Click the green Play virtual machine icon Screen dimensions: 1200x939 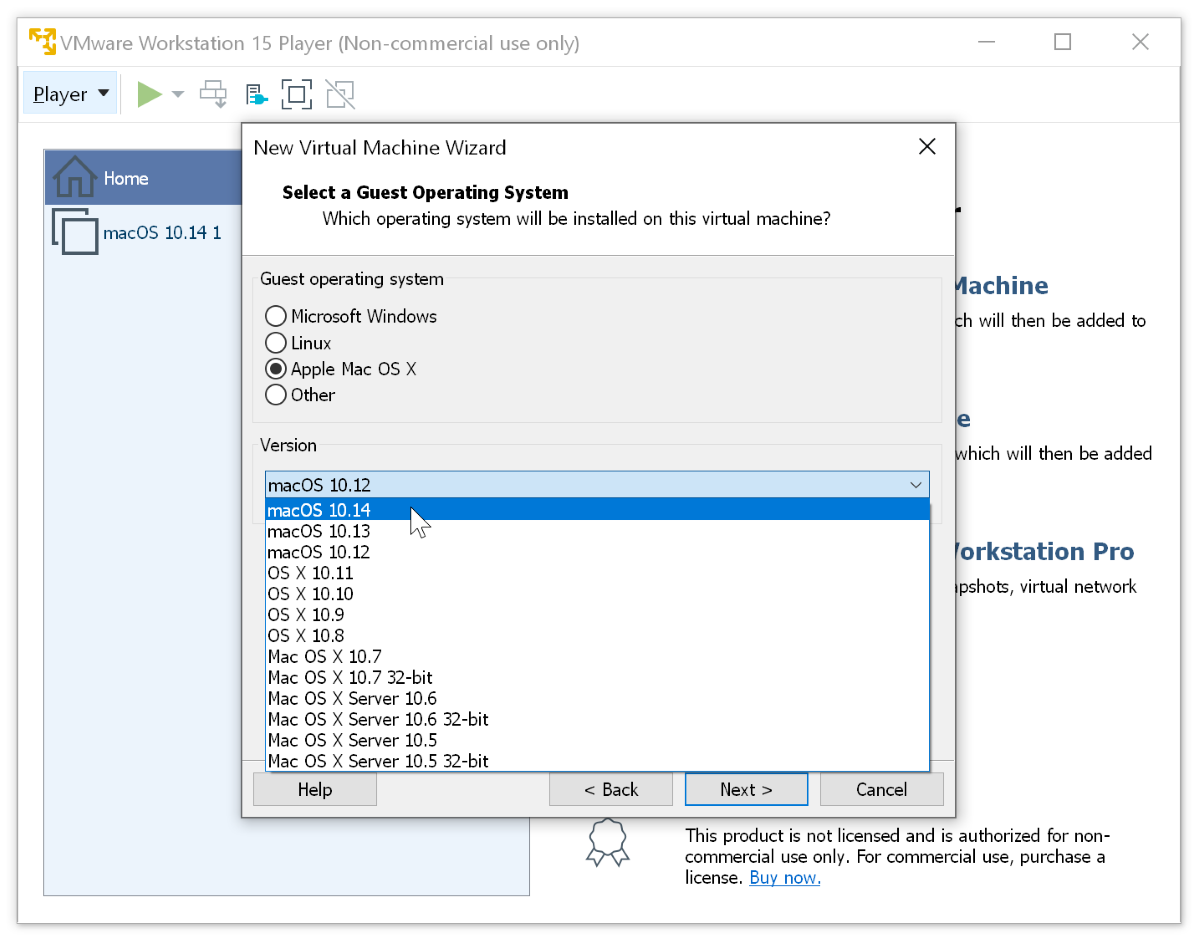click(150, 95)
